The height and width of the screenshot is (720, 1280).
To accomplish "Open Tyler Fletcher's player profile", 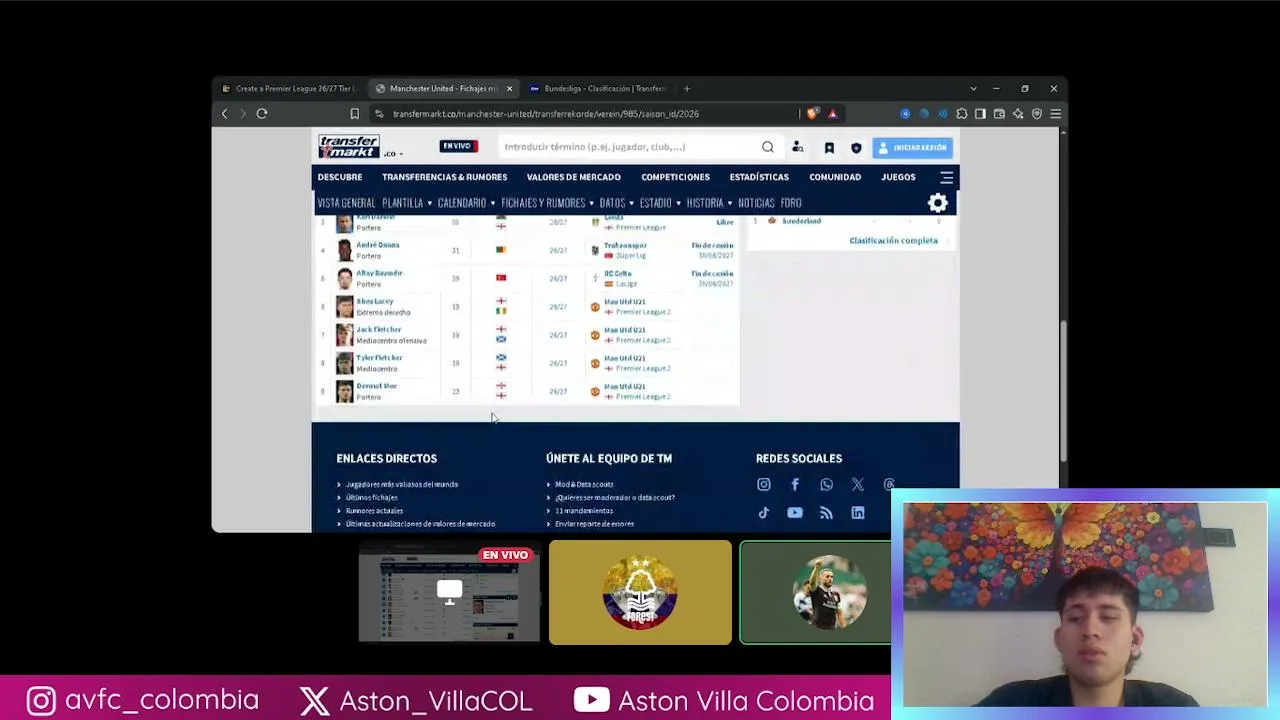I will point(379,357).
